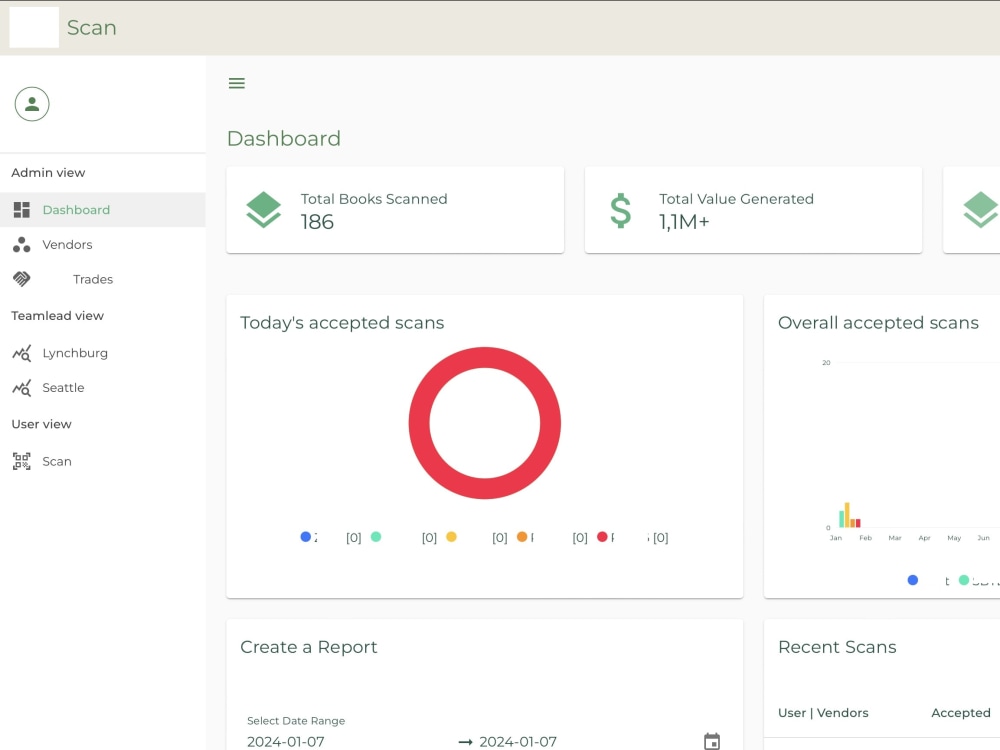Click the user profile avatar icon
Image resolution: width=1000 pixels, height=750 pixels.
pyautogui.click(x=32, y=104)
